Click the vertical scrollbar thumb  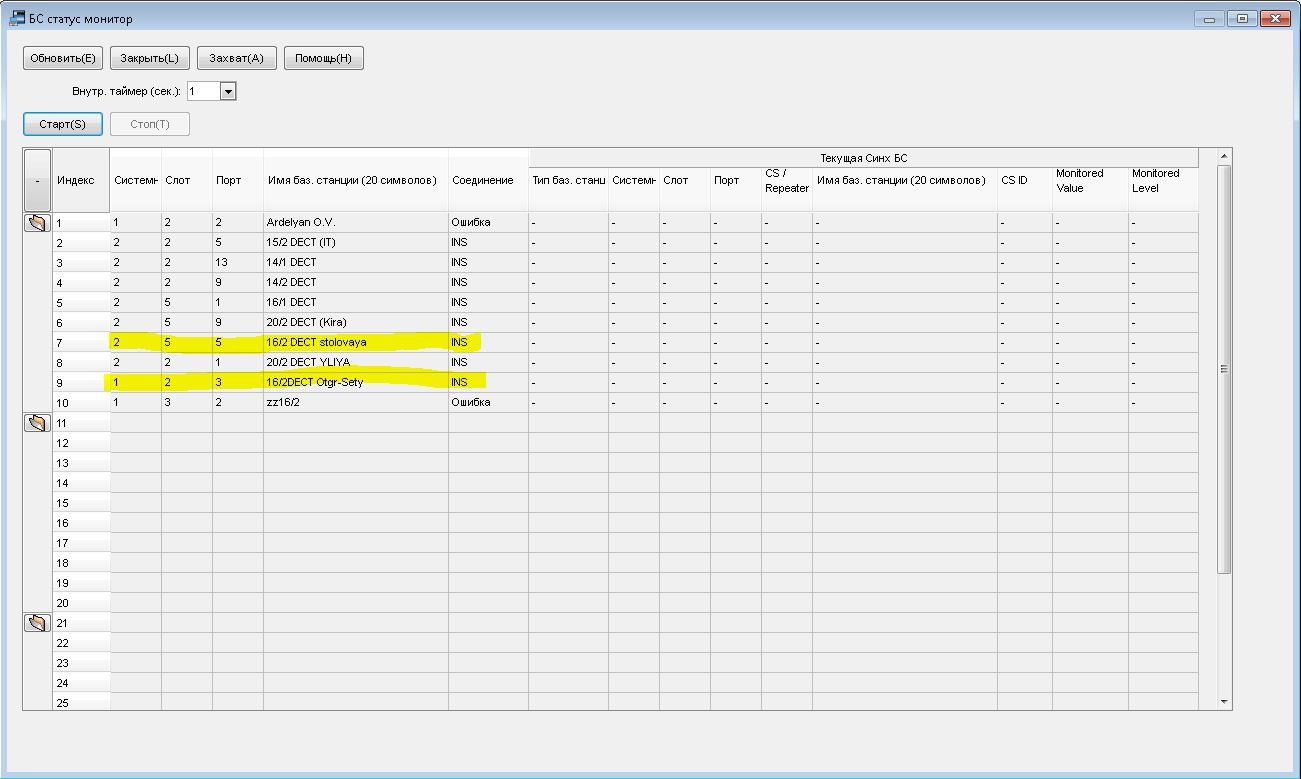pos(1224,369)
